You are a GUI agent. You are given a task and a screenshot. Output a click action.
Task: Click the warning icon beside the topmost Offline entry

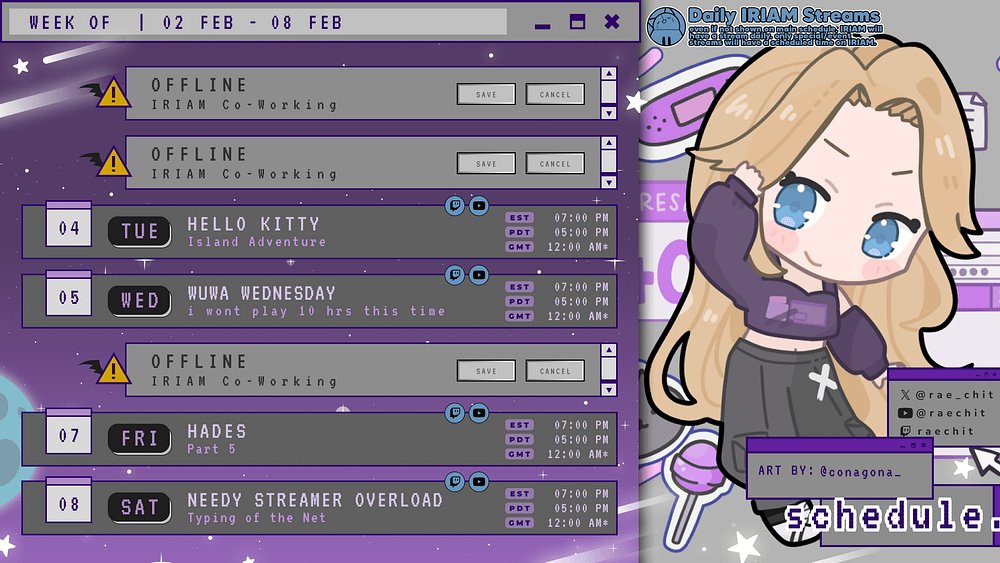114,94
